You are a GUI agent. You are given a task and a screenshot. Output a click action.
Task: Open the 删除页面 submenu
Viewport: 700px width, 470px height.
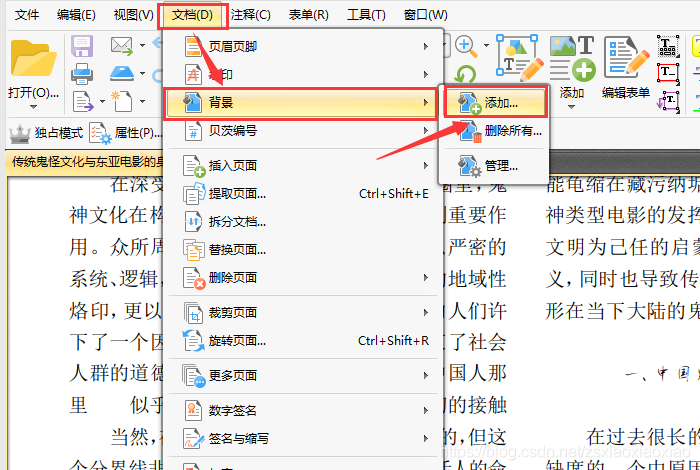coord(302,278)
